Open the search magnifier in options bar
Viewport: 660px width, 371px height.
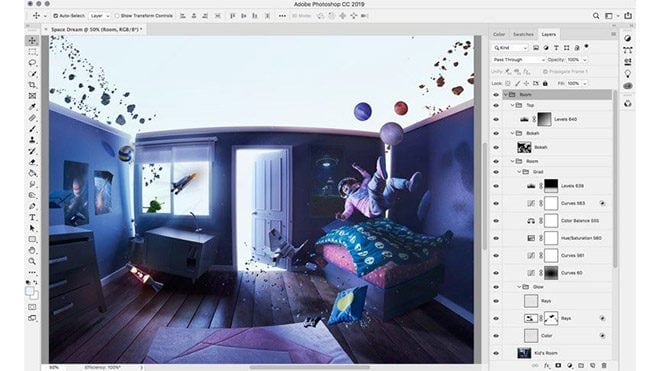click(596, 16)
